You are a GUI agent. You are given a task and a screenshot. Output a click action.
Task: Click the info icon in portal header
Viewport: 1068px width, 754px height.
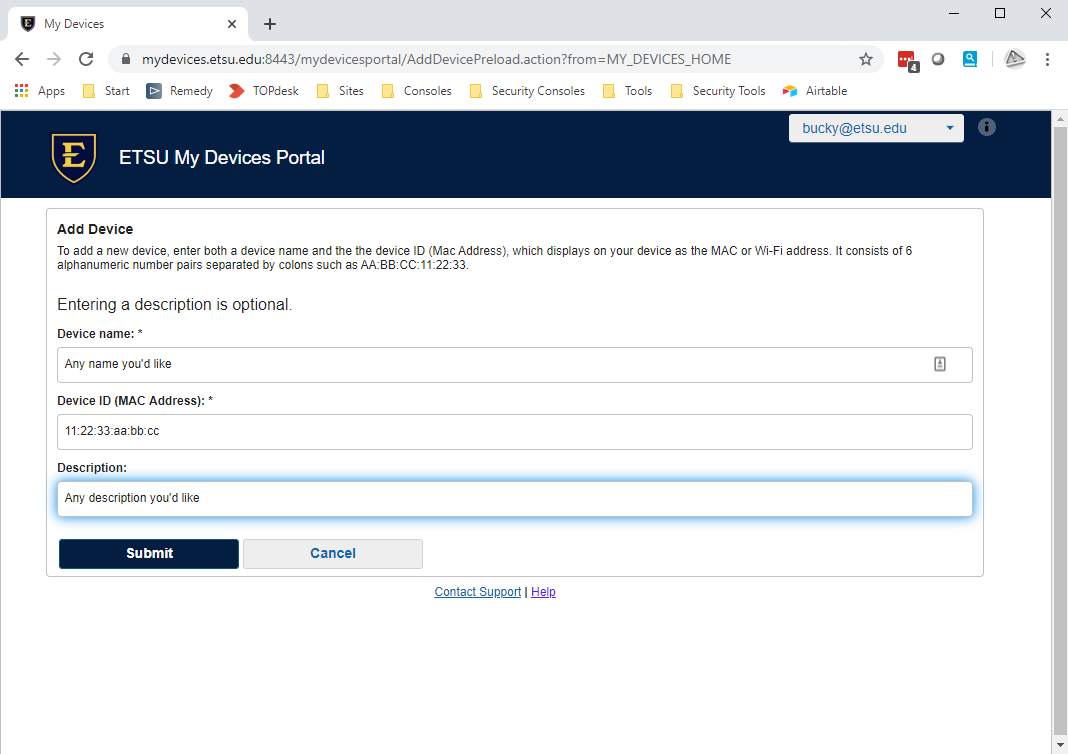tap(986, 127)
